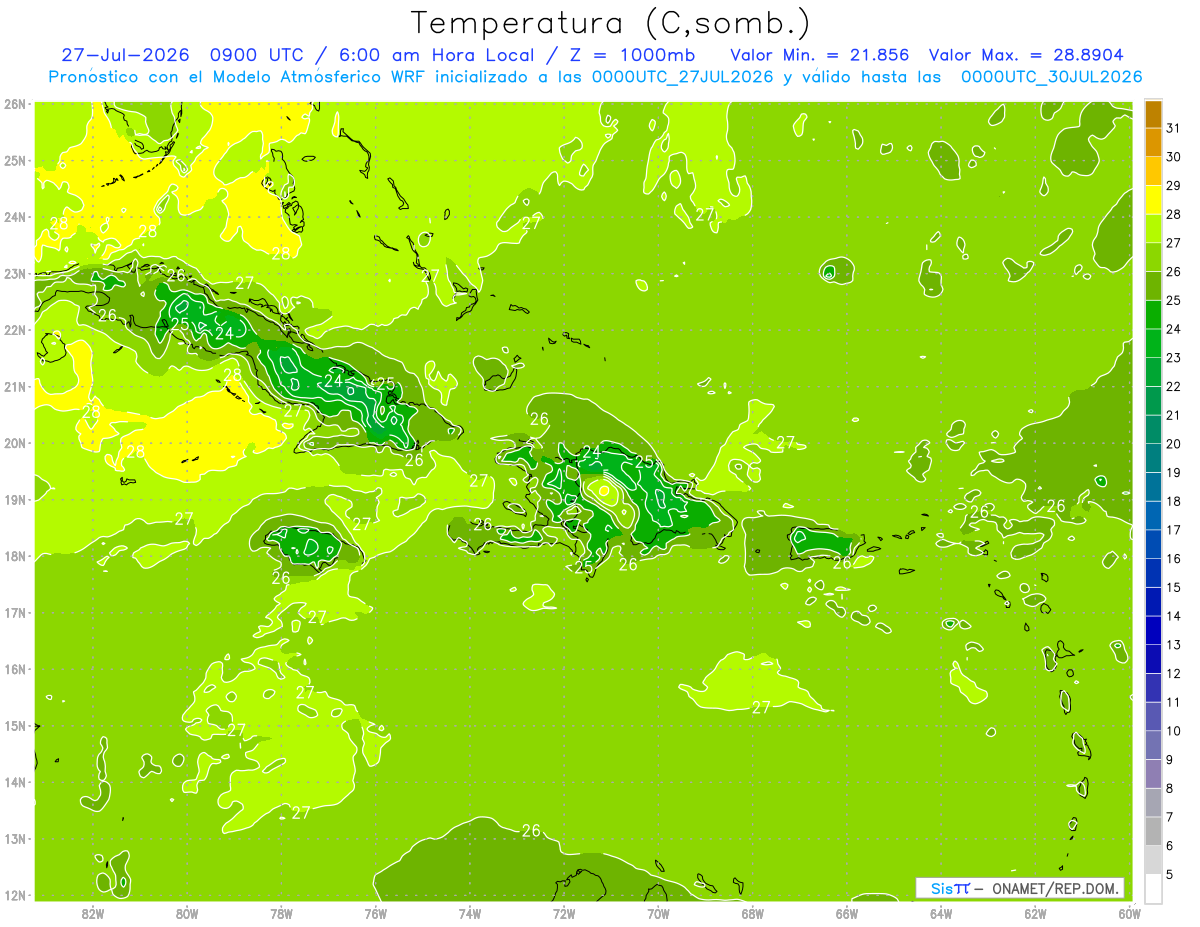Select valid-until text "0000UTC_30JUL2026"
The height and width of the screenshot is (927, 1200).
coord(1051,76)
